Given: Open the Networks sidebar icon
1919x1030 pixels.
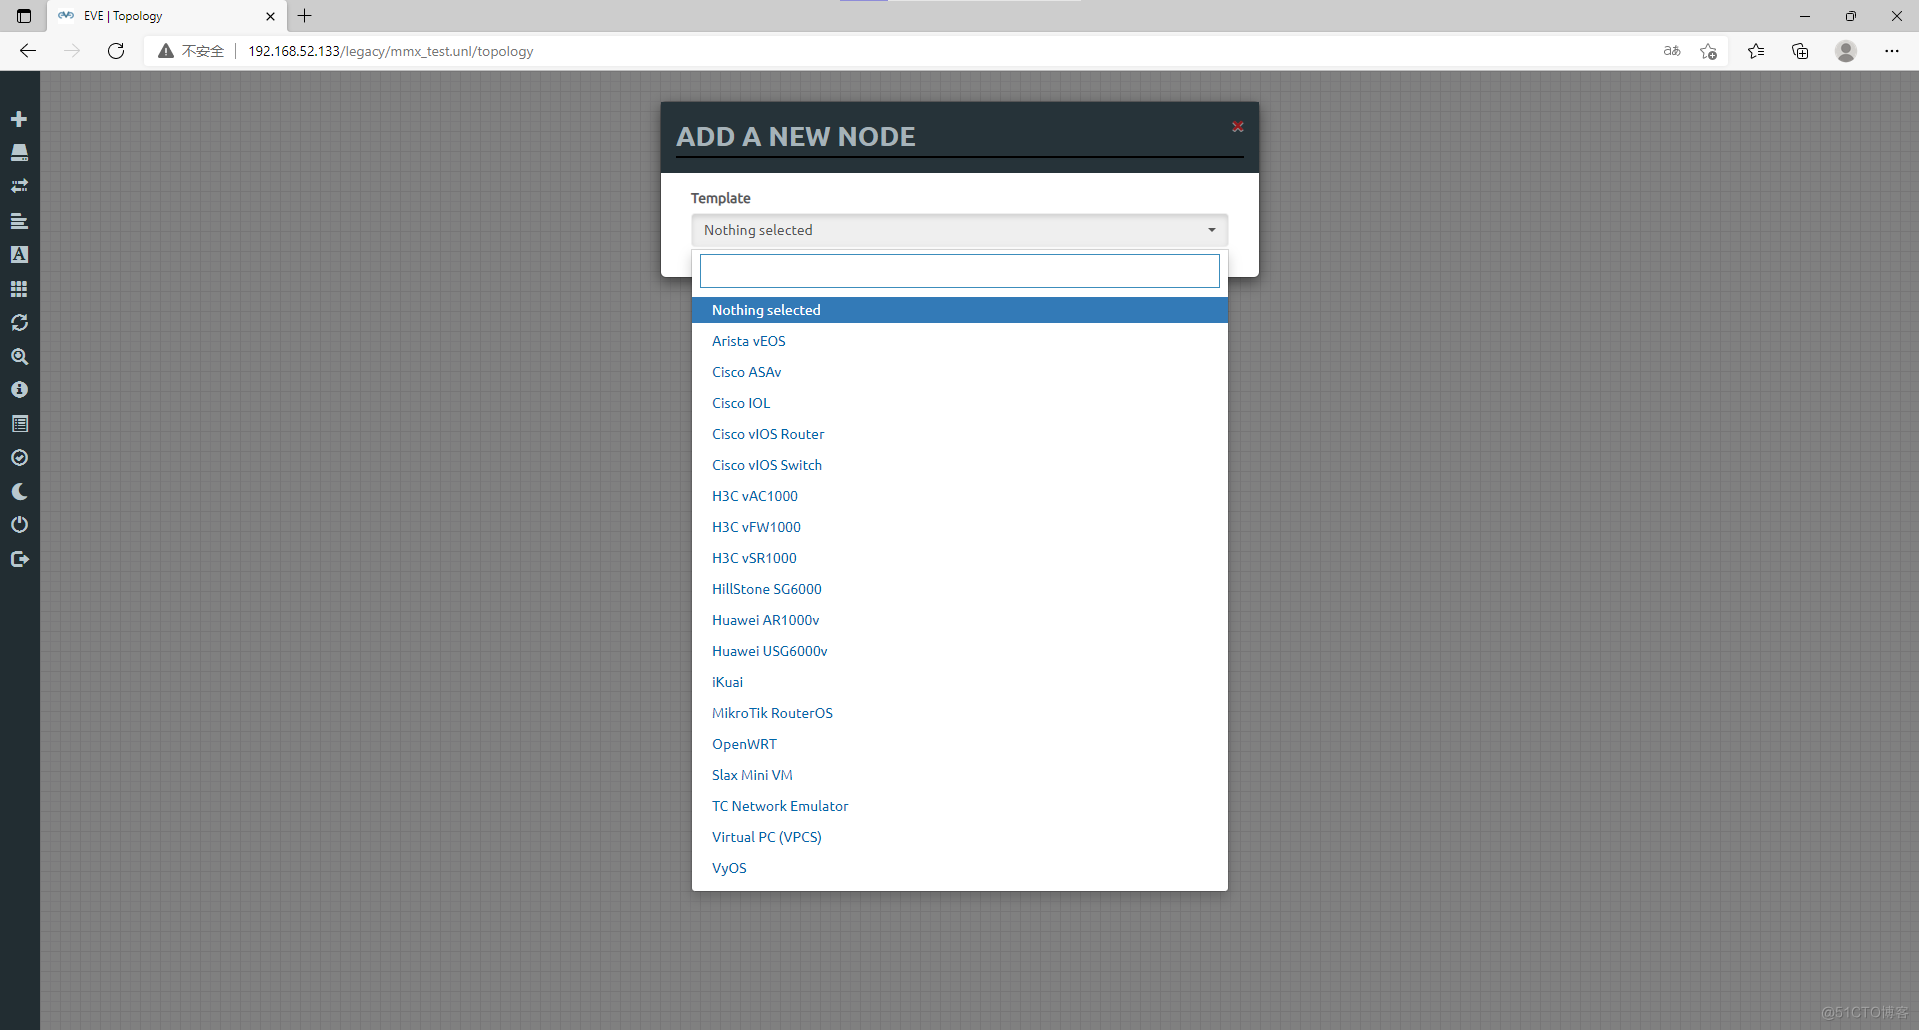Looking at the screenshot, I should tap(19, 186).
